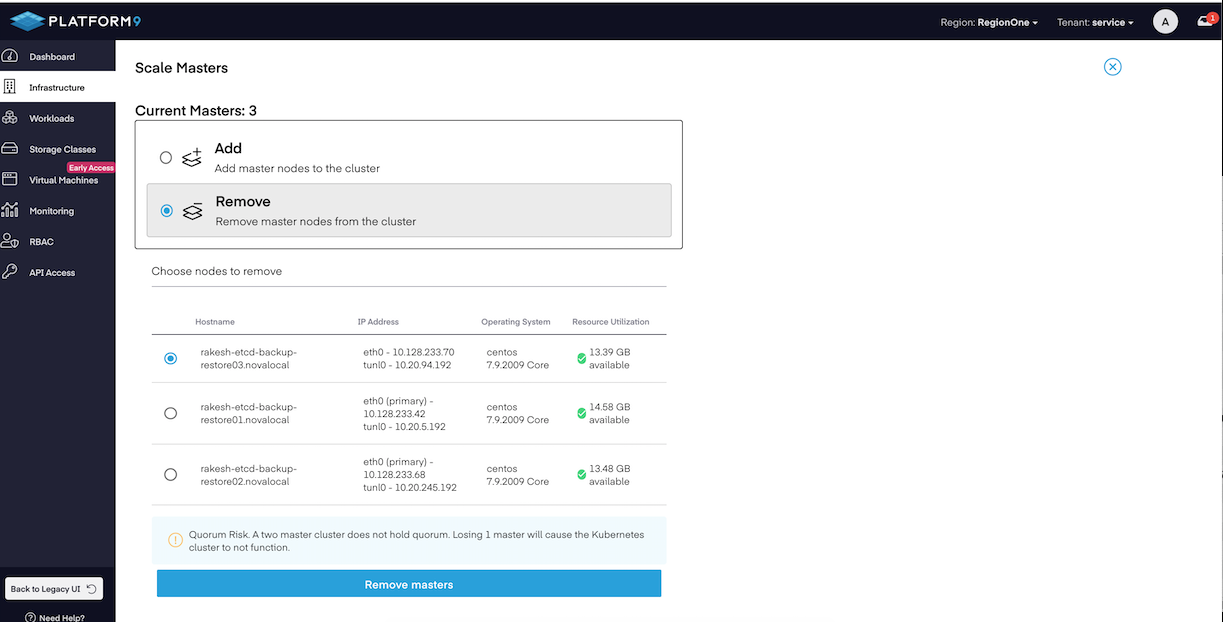Viewport: 1223px width, 622px height.
Task: Click the Virtual Machines window icon
Action: point(10,180)
